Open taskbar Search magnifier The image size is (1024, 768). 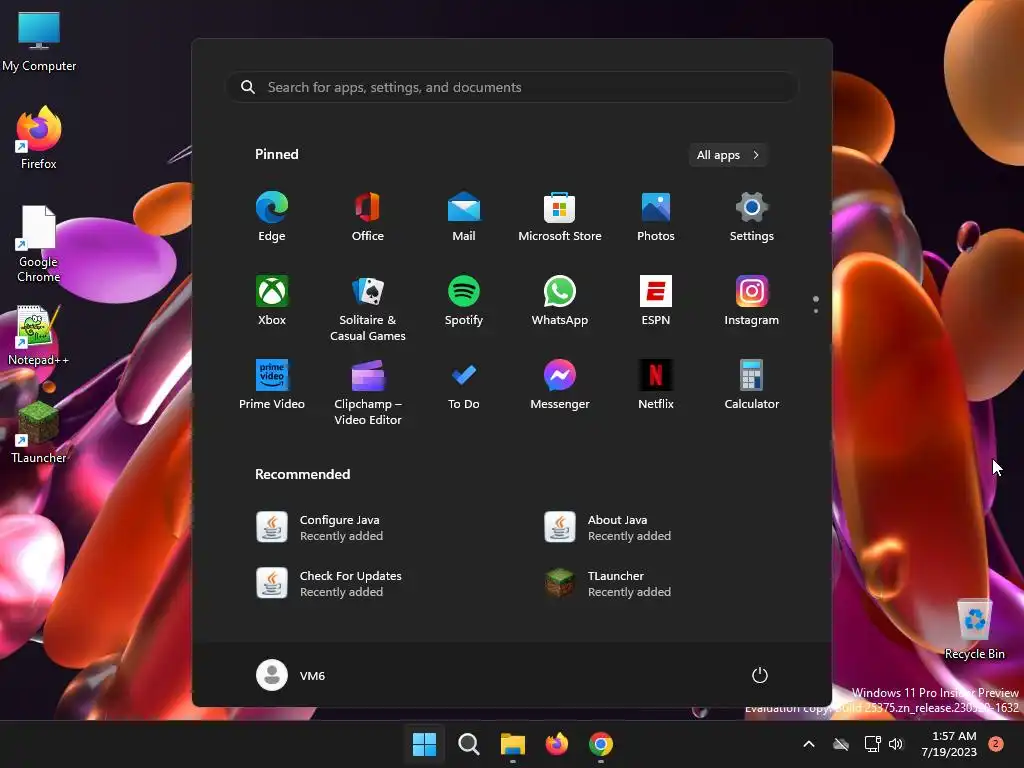click(468, 744)
